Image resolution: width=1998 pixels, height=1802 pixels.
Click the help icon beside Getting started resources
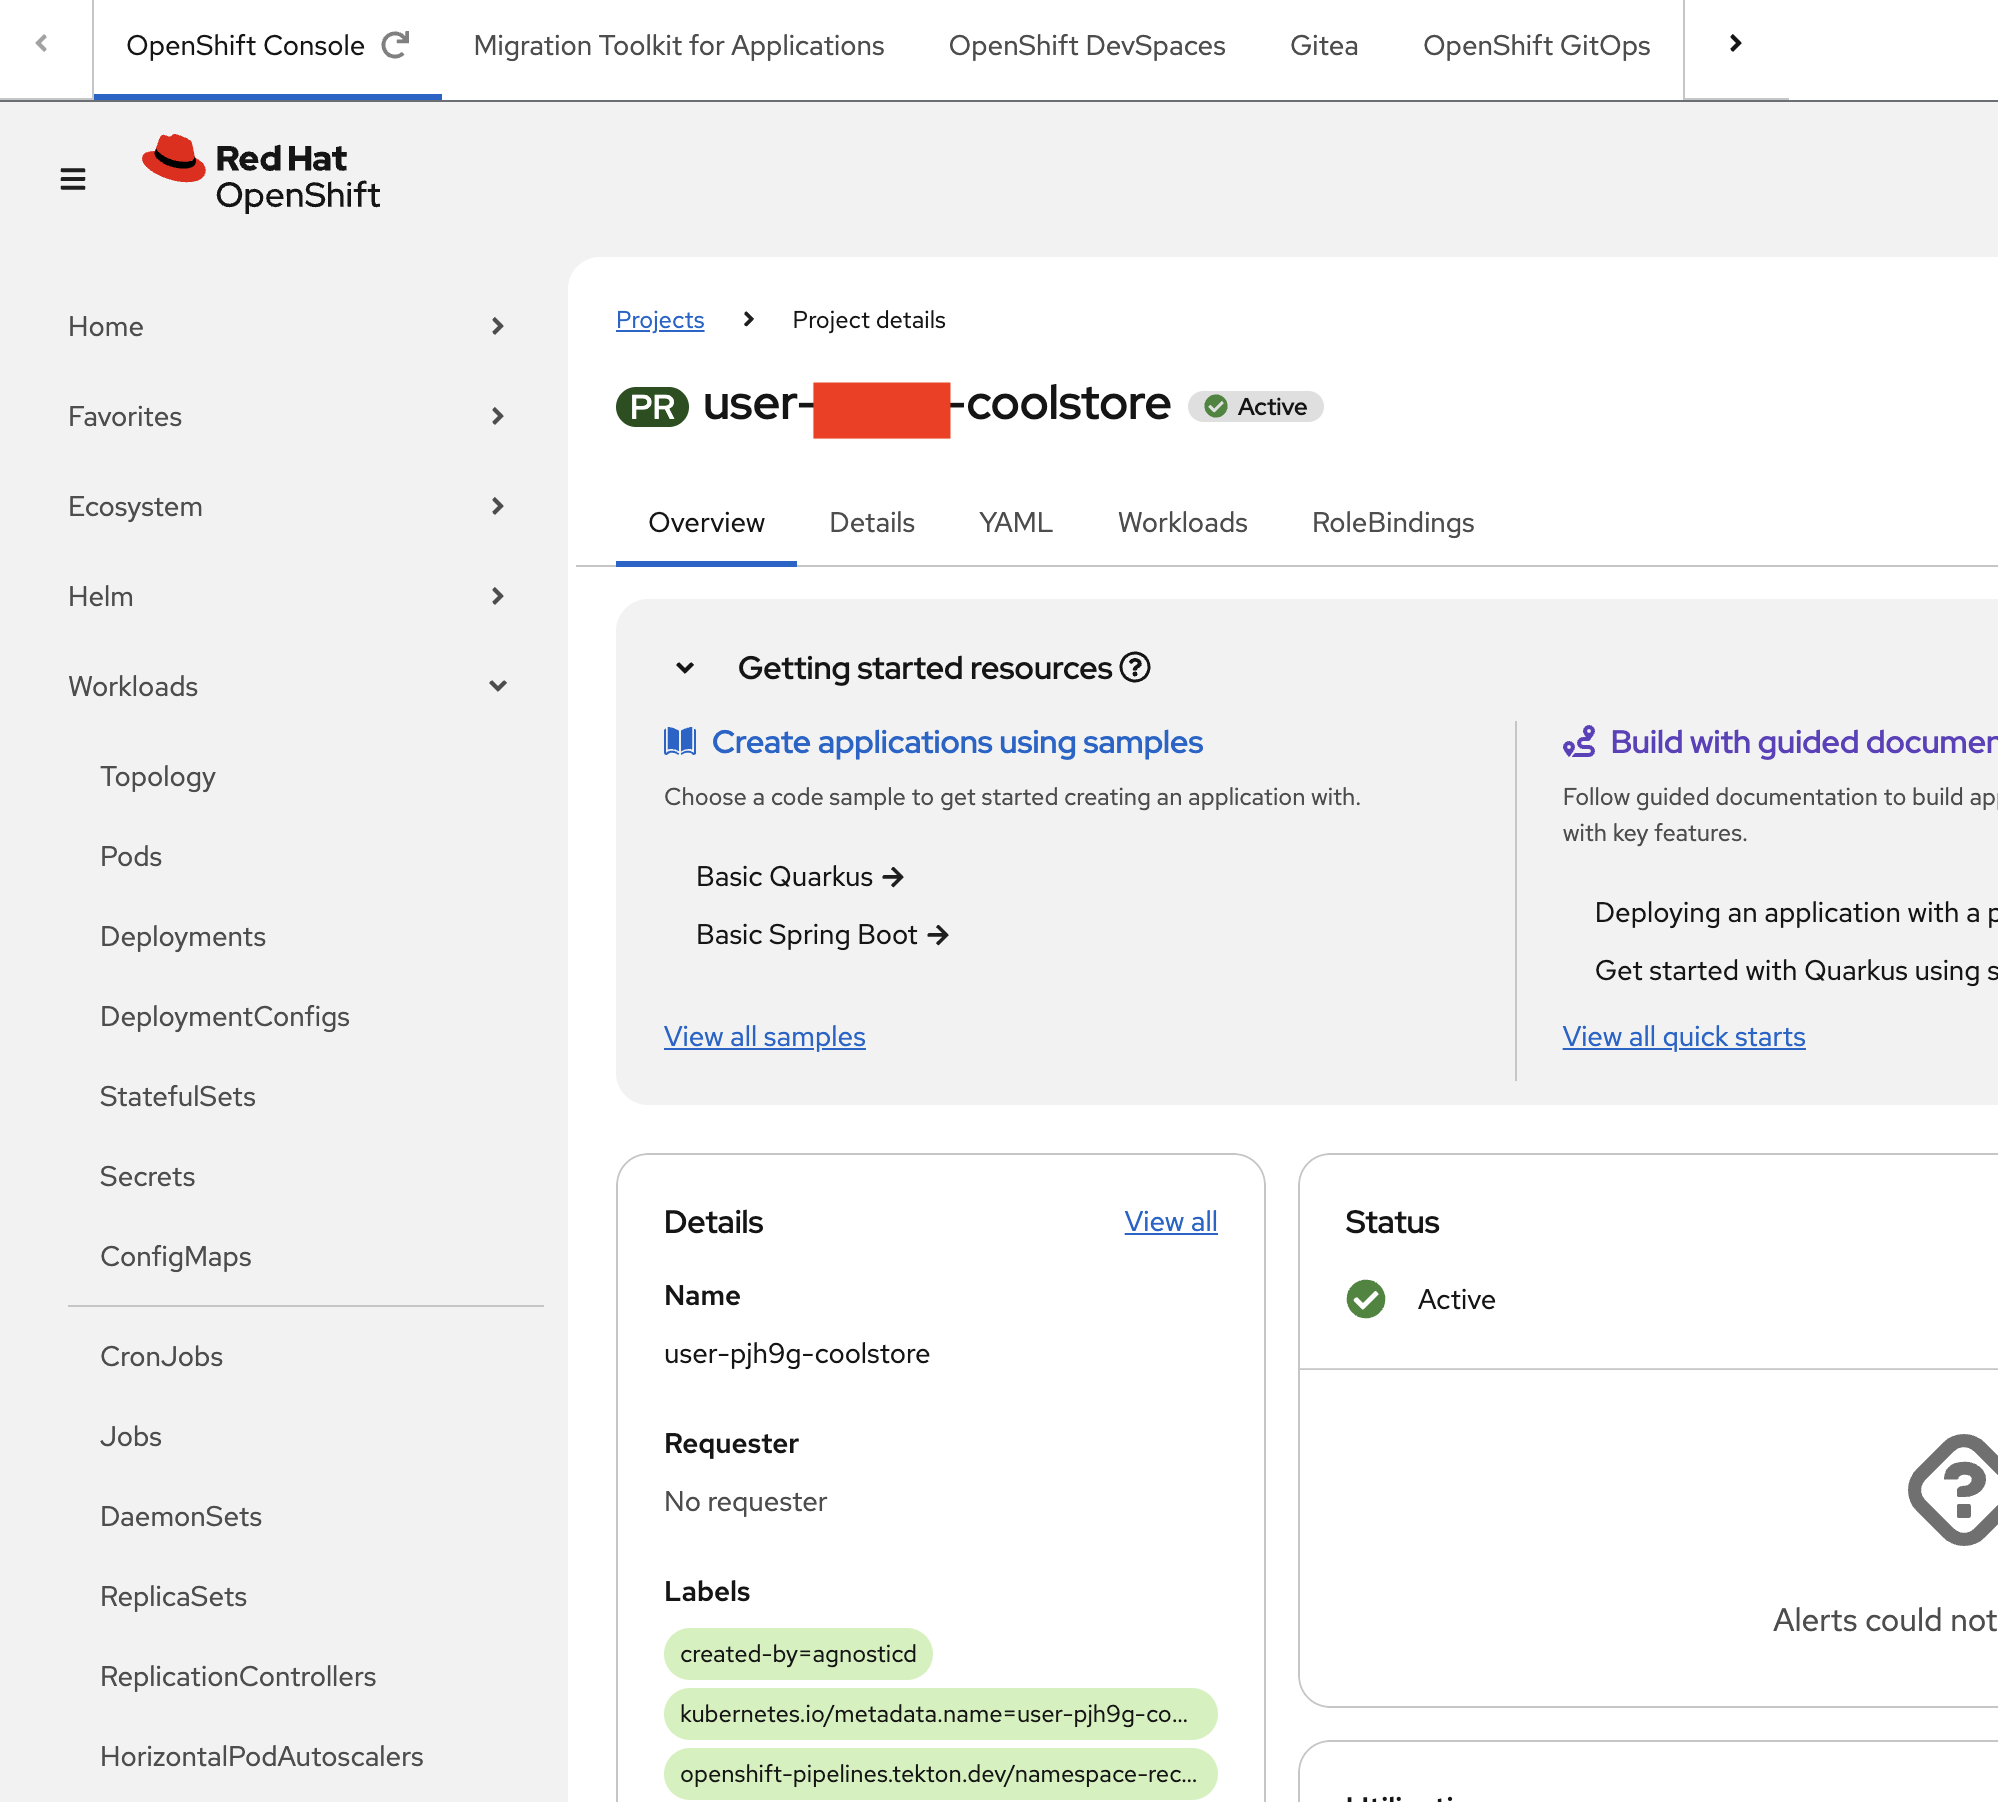point(1135,667)
